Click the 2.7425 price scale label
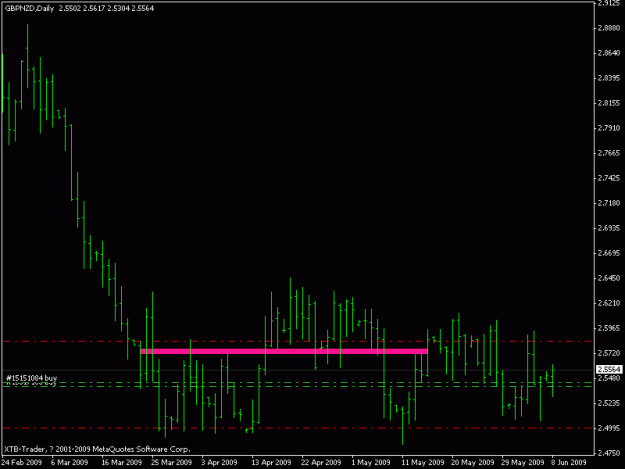Viewport: 625px width, 469px height. coord(609,178)
